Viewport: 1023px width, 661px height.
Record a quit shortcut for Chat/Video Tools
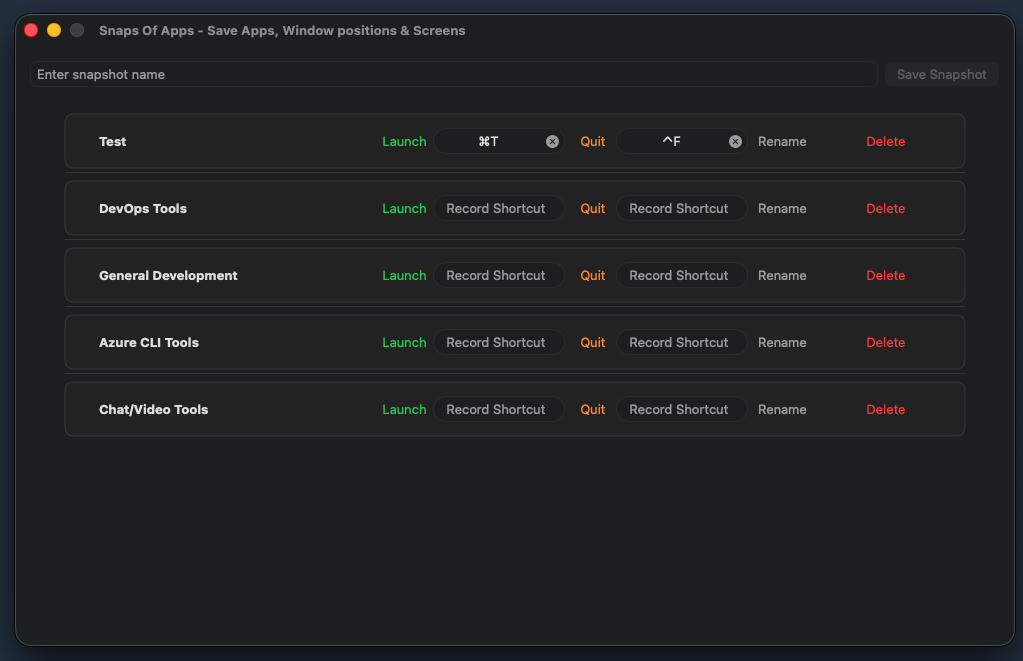pos(681,409)
